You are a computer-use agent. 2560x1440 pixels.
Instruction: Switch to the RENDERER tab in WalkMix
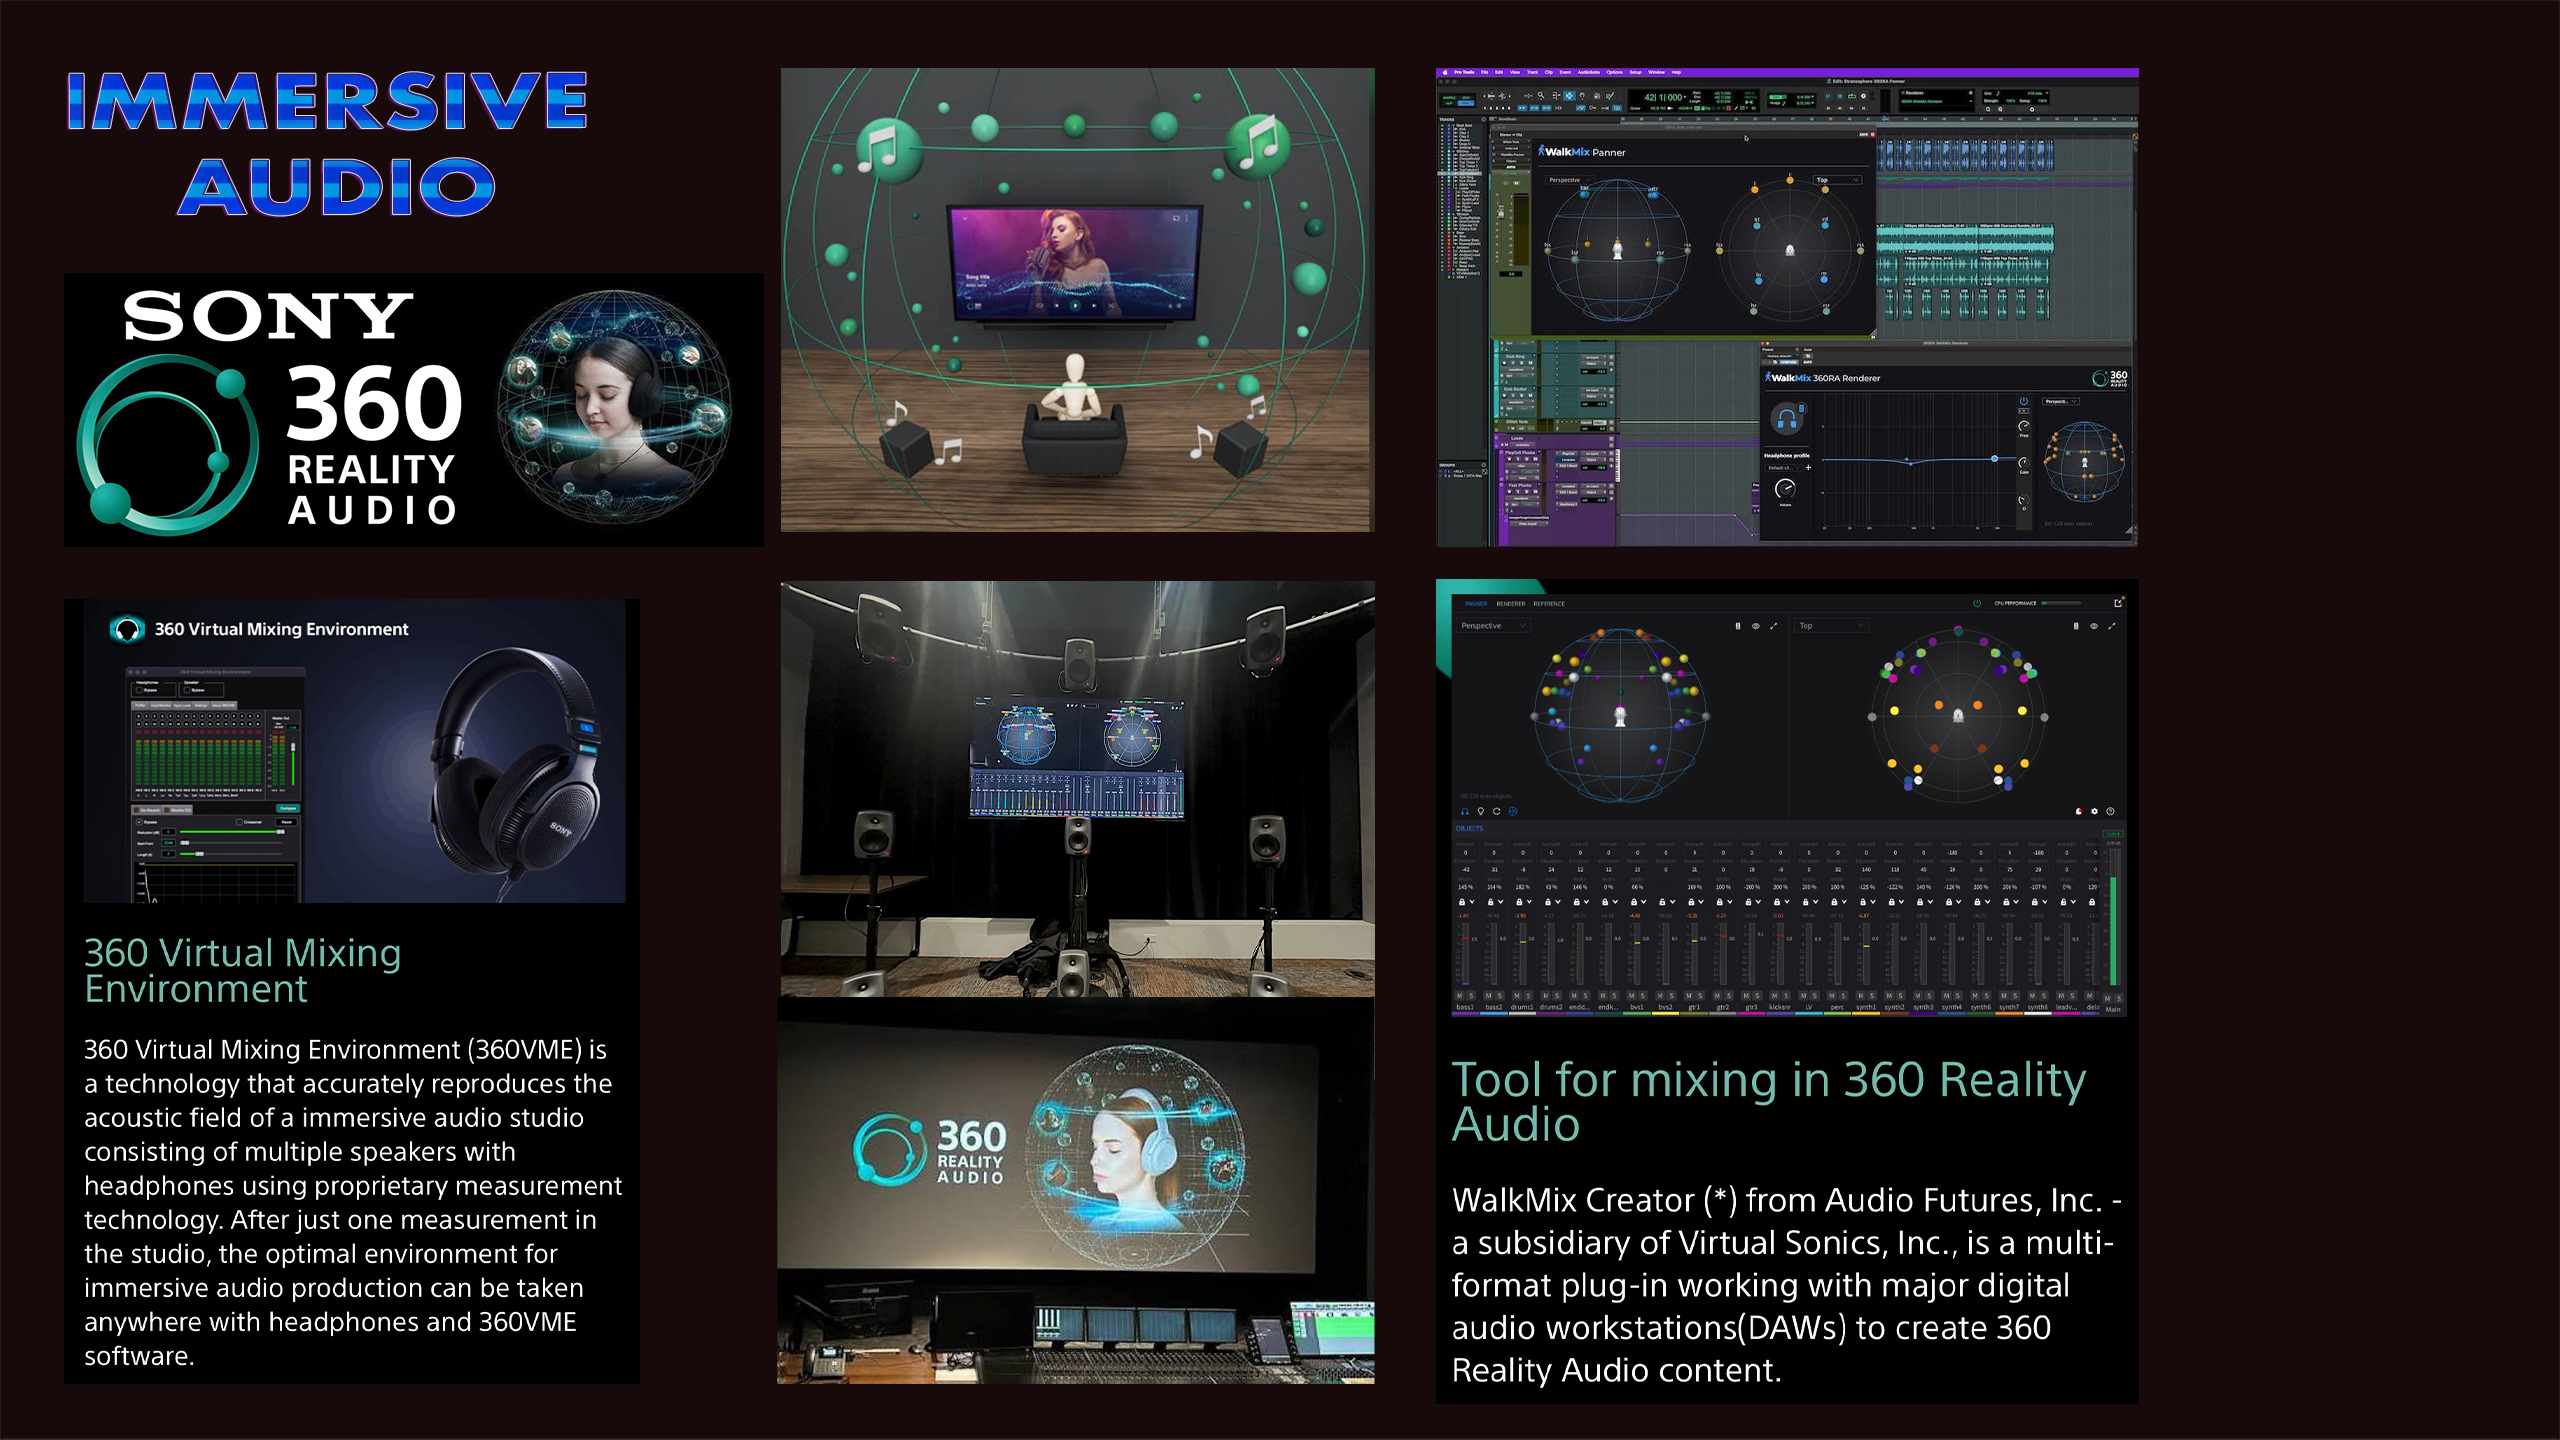(x=1510, y=604)
